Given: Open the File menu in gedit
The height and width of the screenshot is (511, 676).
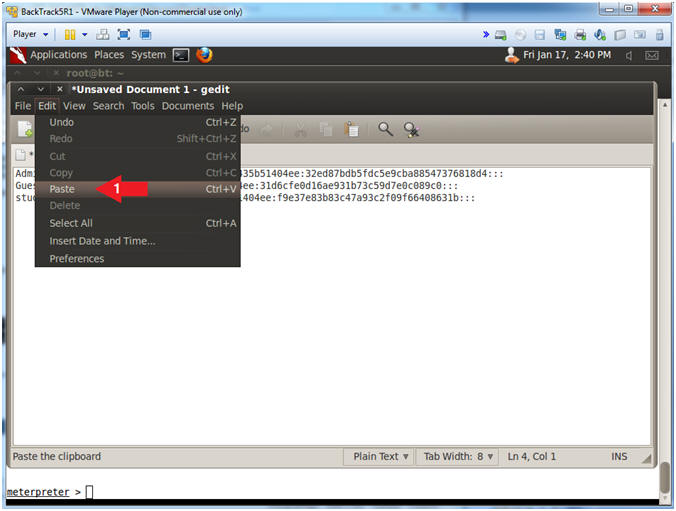Looking at the screenshot, I should pos(23,106).
